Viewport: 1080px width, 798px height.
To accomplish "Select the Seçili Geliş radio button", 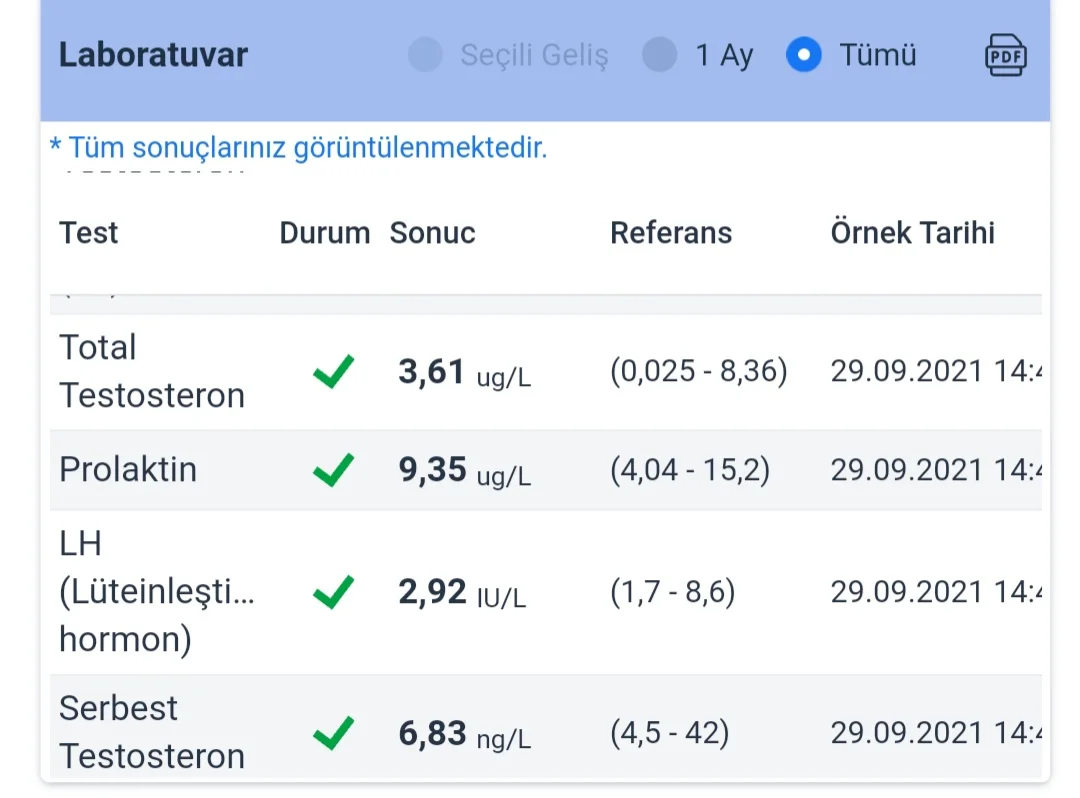I will [425, 55].
